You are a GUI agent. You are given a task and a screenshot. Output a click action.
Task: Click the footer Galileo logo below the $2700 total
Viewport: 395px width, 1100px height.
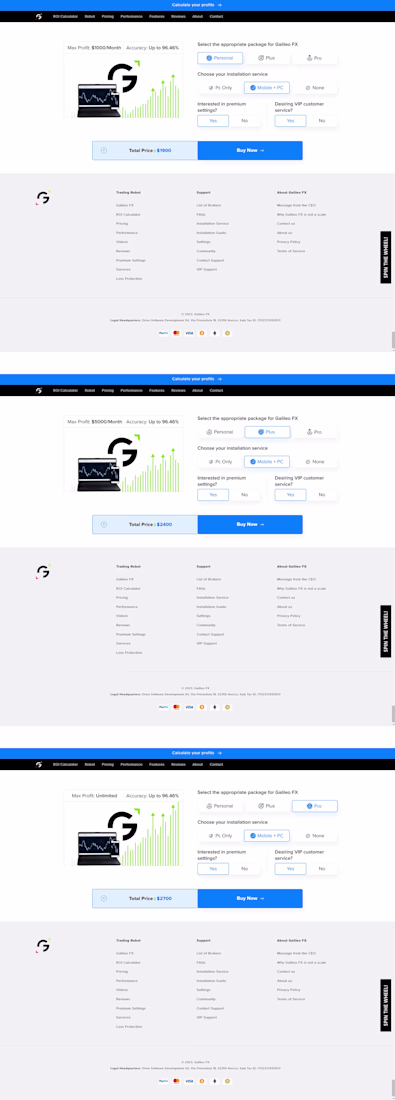(x=43, y=946)
